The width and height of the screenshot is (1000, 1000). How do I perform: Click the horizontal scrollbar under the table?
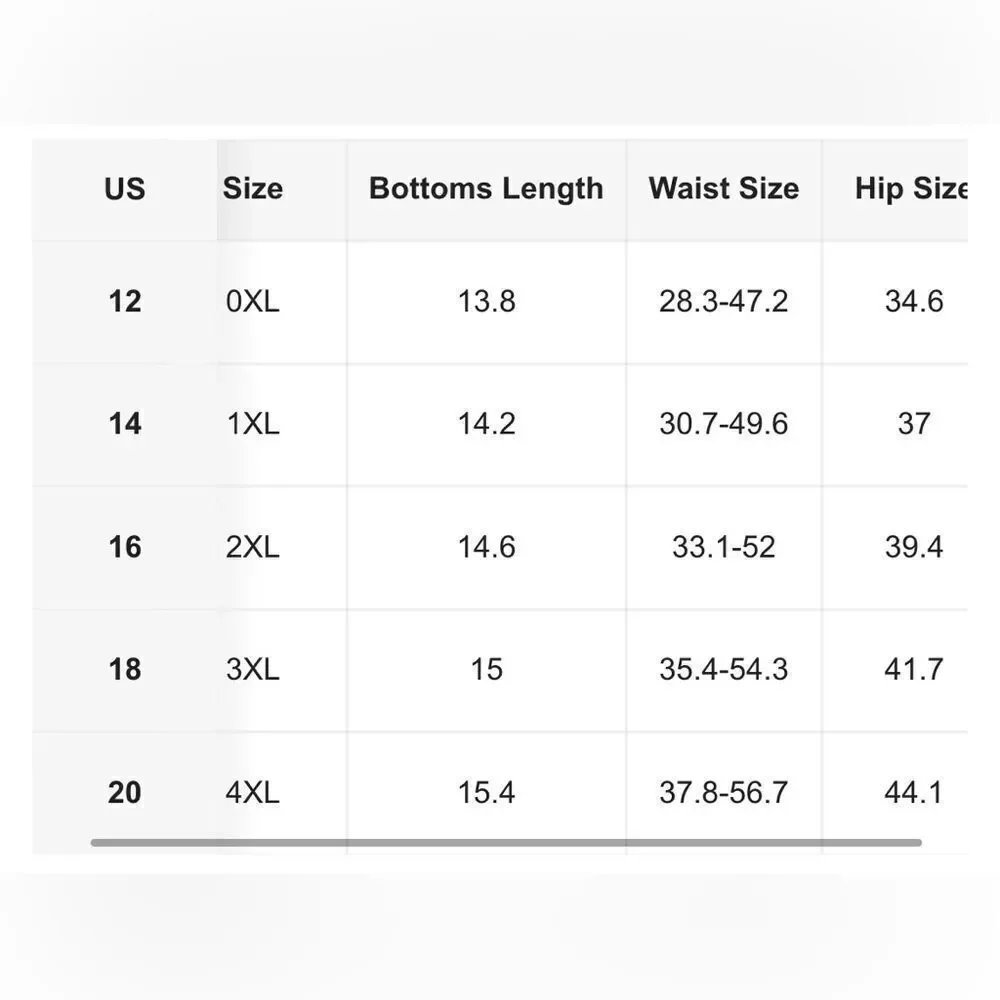pos(506,842)
